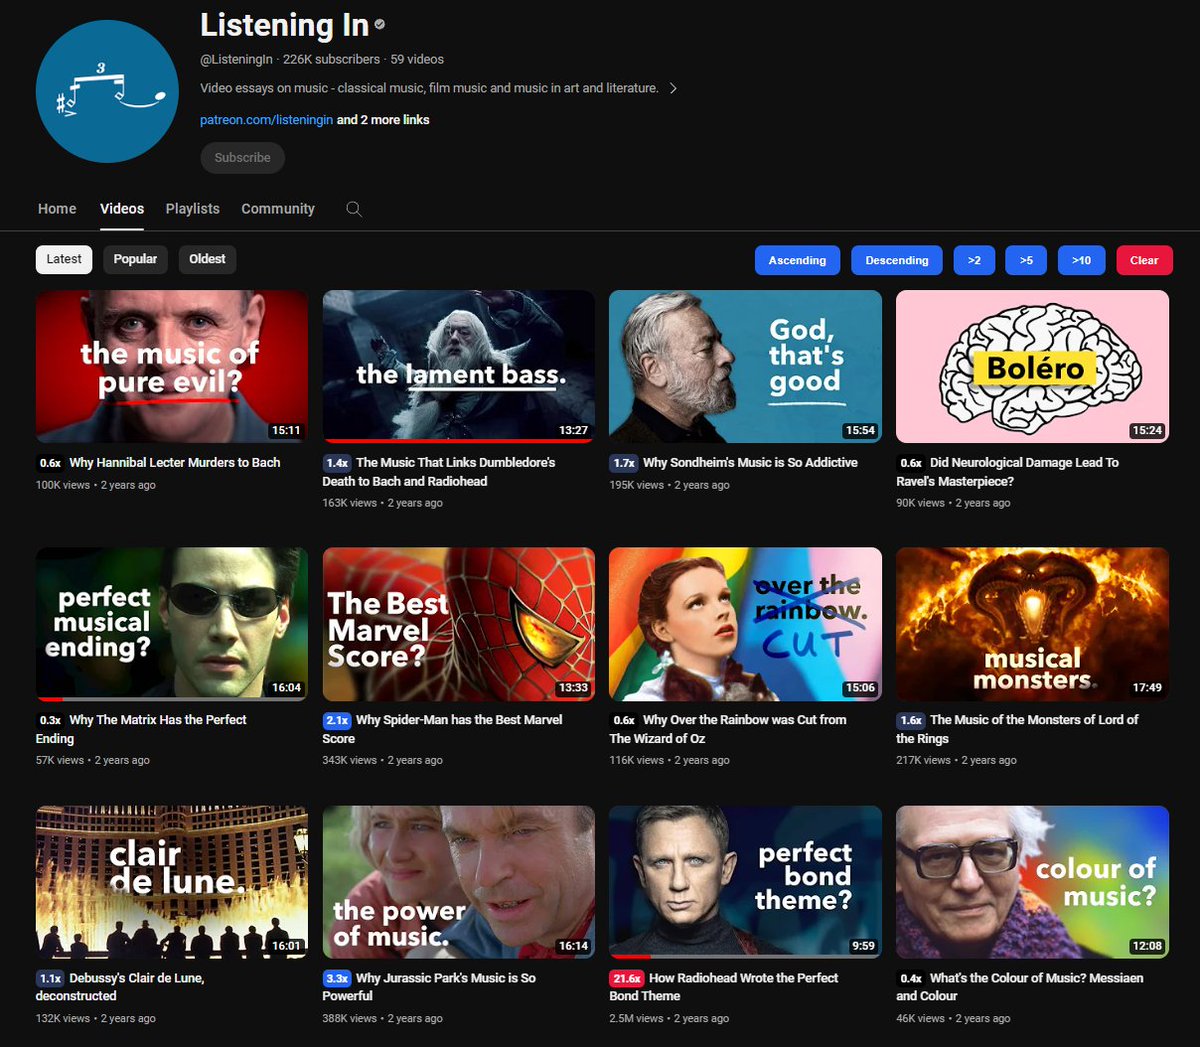Open the 'clair de lune' thumbnail

coord(172,882)
